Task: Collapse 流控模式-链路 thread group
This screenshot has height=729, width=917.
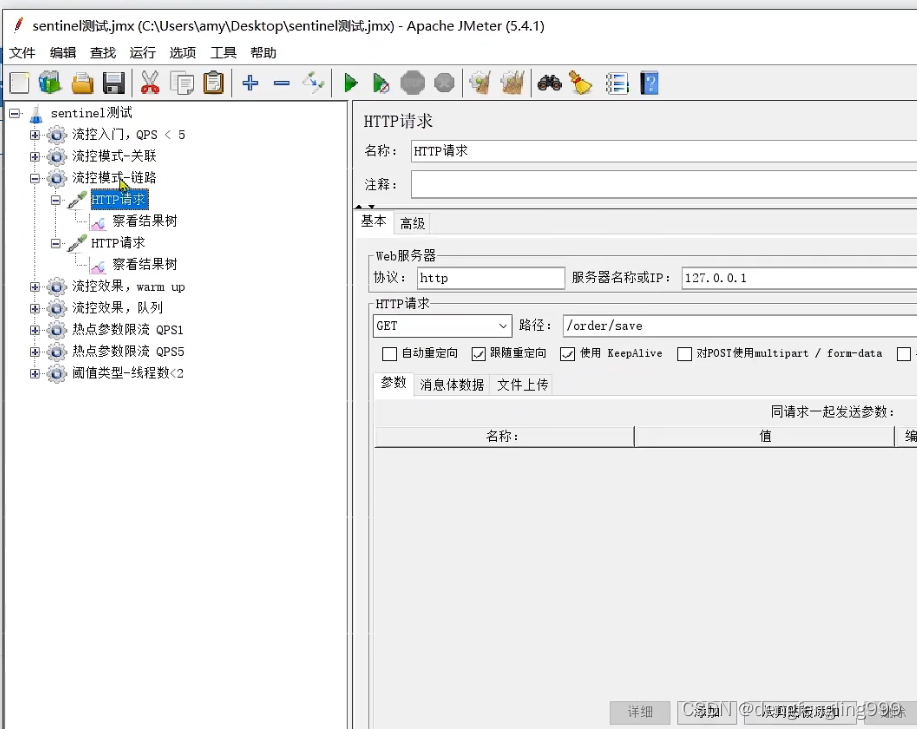Action: tap(35, 178)
